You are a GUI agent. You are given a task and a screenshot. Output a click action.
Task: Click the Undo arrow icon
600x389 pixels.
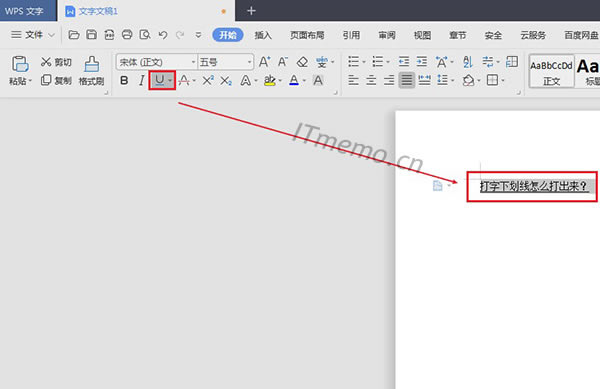(x=163, y=35)
